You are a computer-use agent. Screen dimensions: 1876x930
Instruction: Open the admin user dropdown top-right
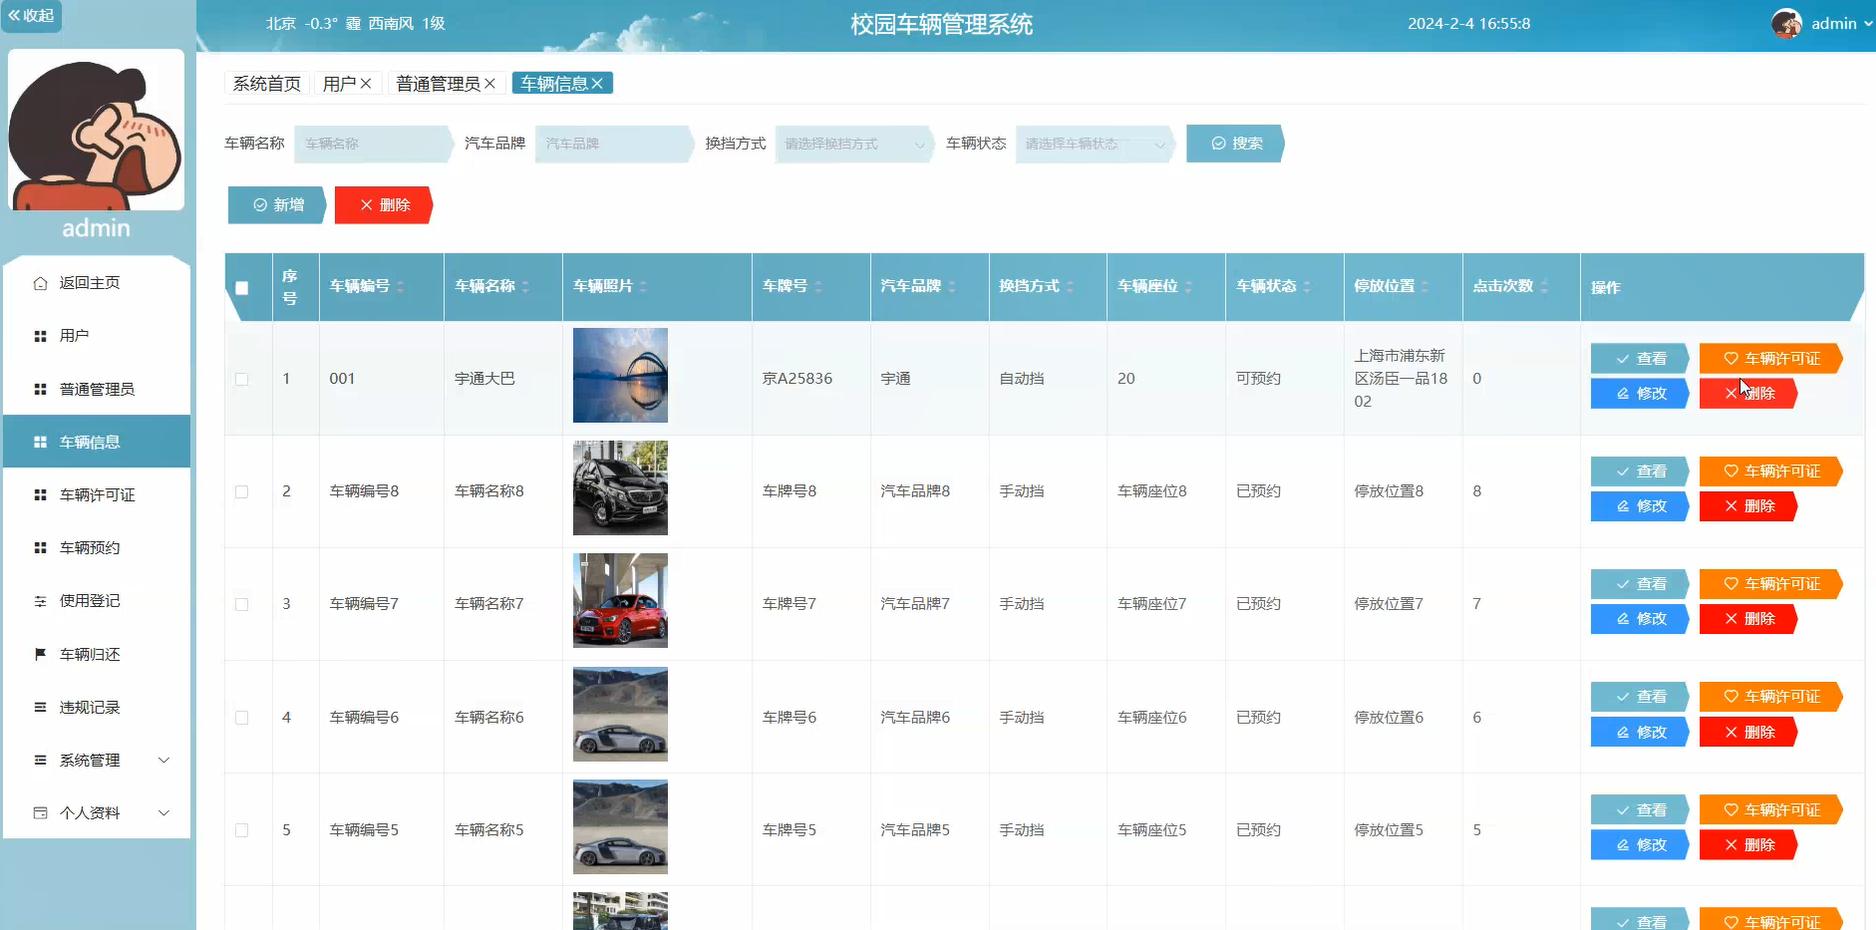1842,23
